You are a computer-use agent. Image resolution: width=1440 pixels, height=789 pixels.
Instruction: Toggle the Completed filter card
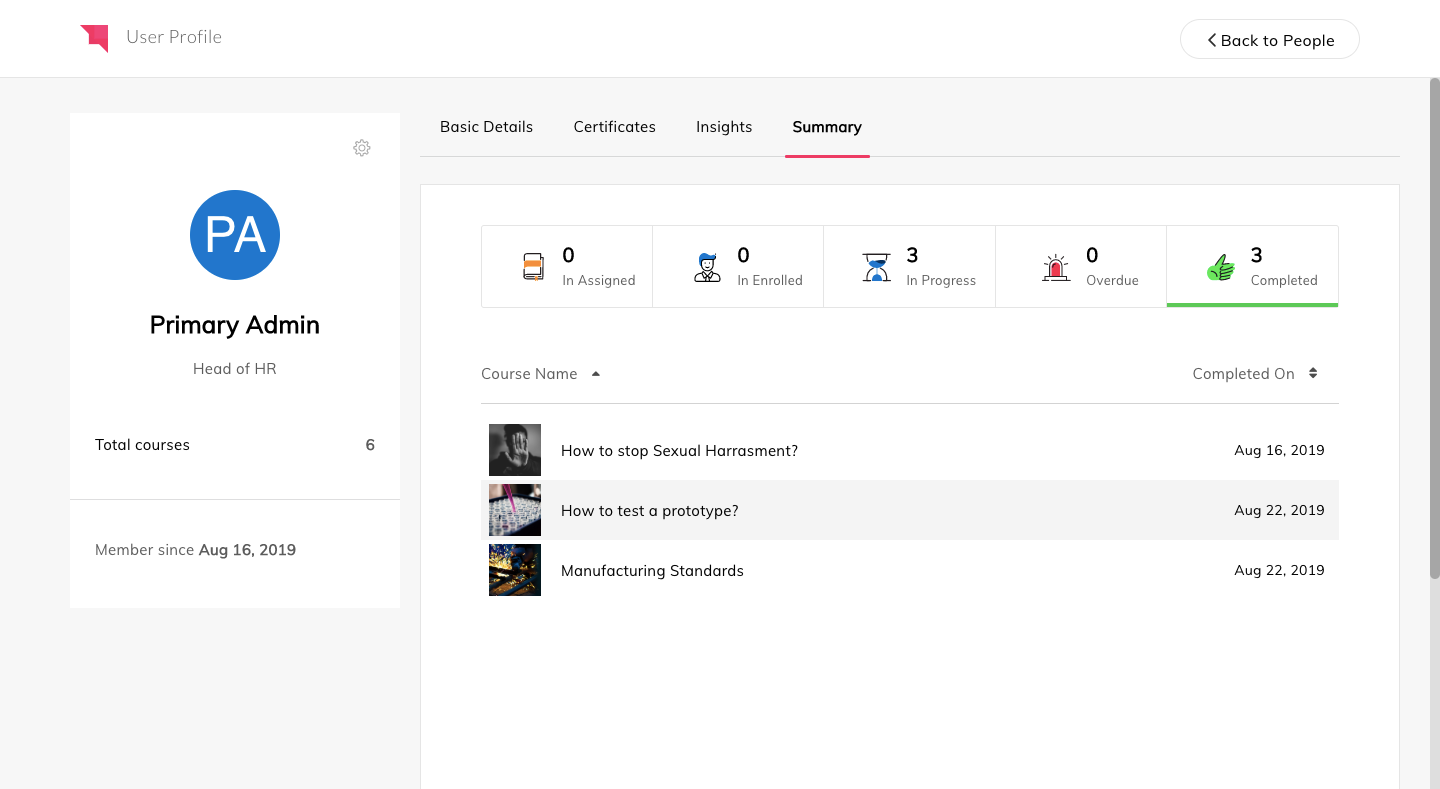(x=1252, y=266)
